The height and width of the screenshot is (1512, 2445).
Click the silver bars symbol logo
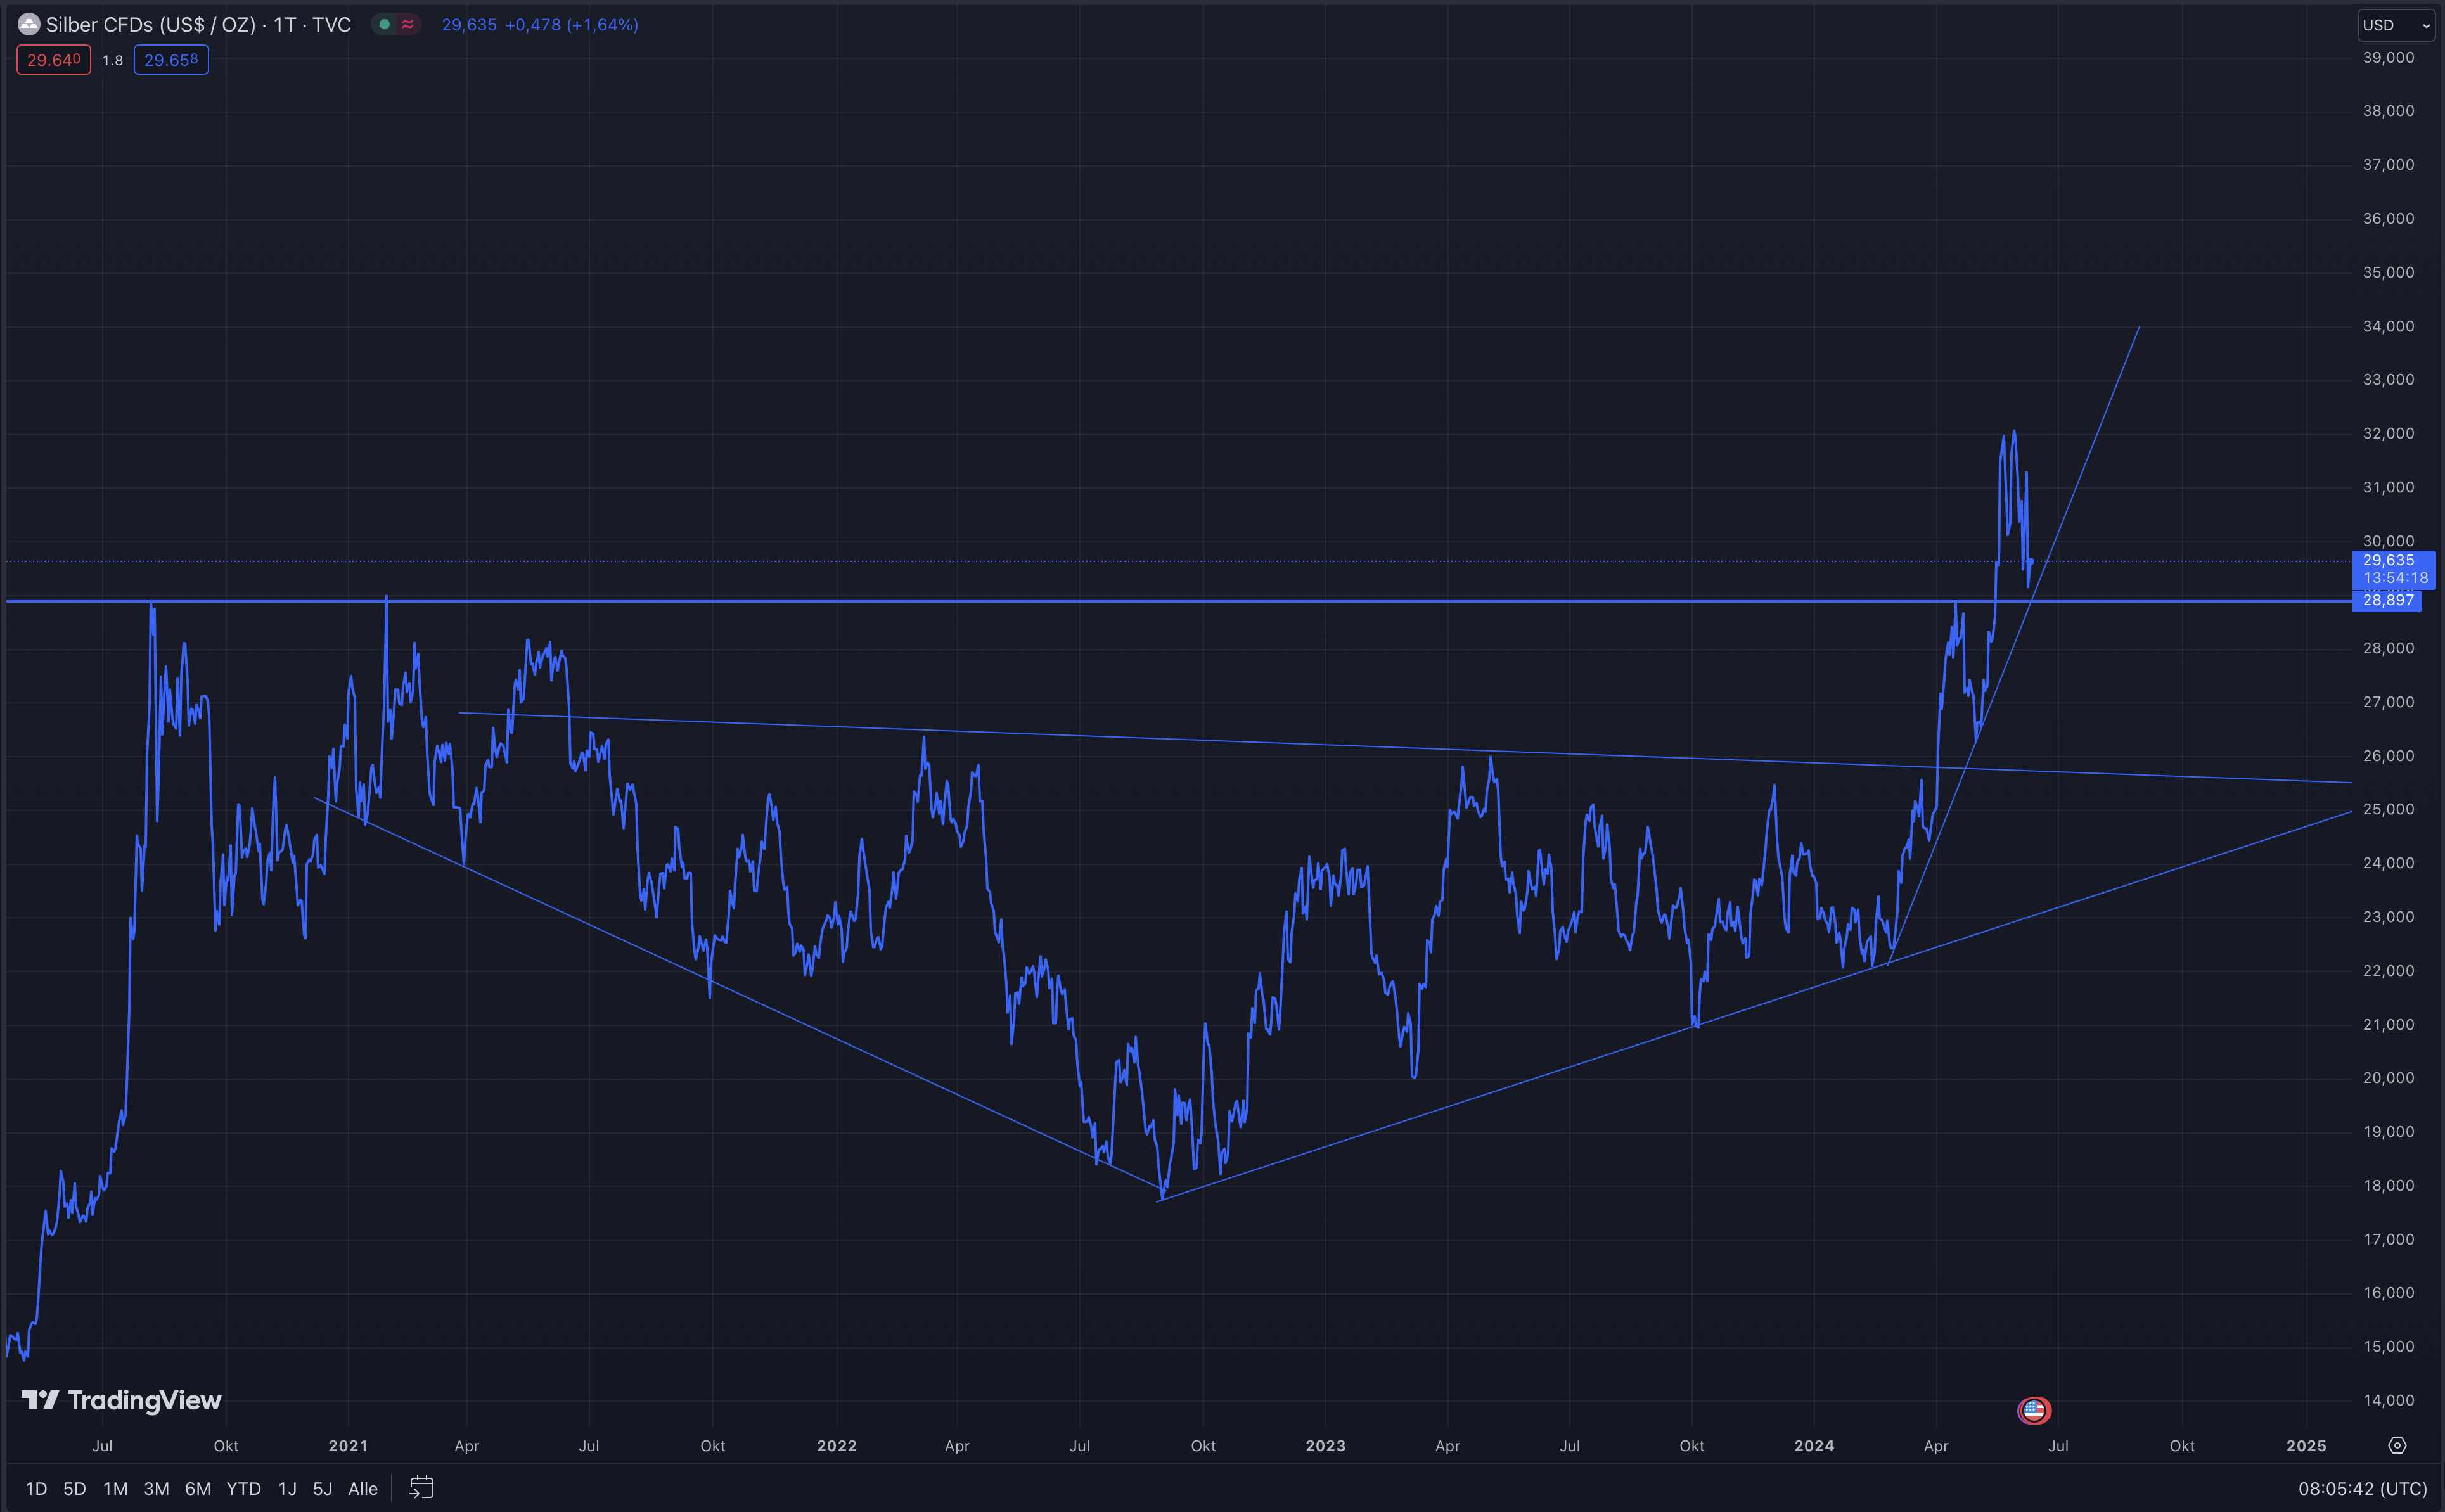28,24
